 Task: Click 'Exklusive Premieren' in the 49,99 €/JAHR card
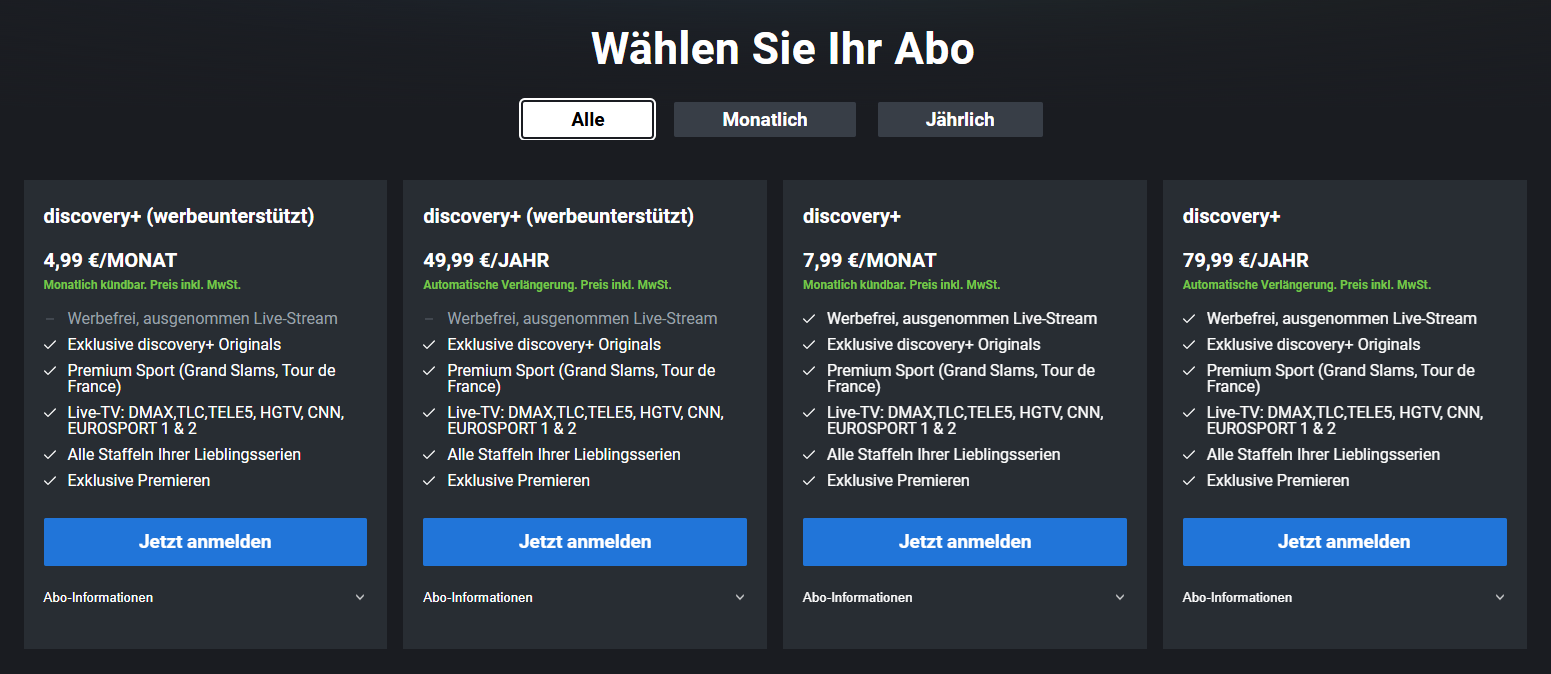[519, 481]
